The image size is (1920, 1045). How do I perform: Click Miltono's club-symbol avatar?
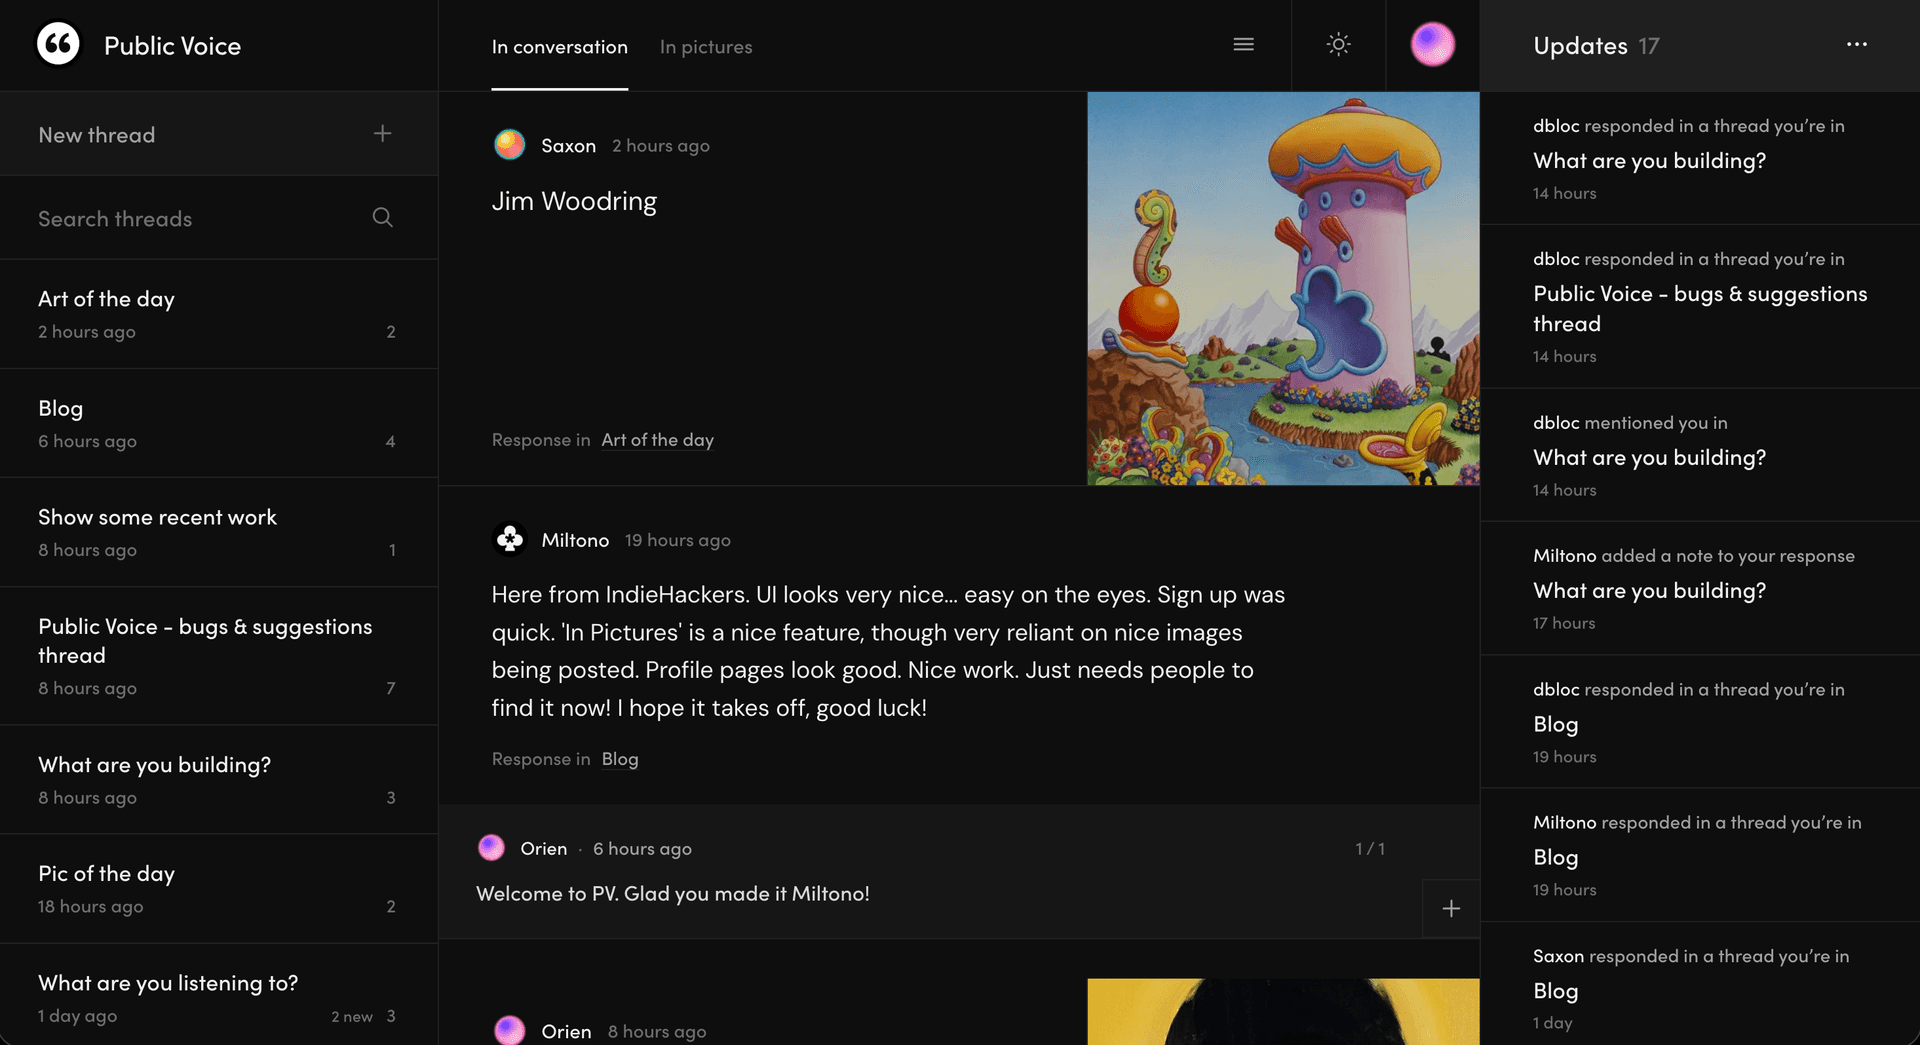tap(510, 539)
